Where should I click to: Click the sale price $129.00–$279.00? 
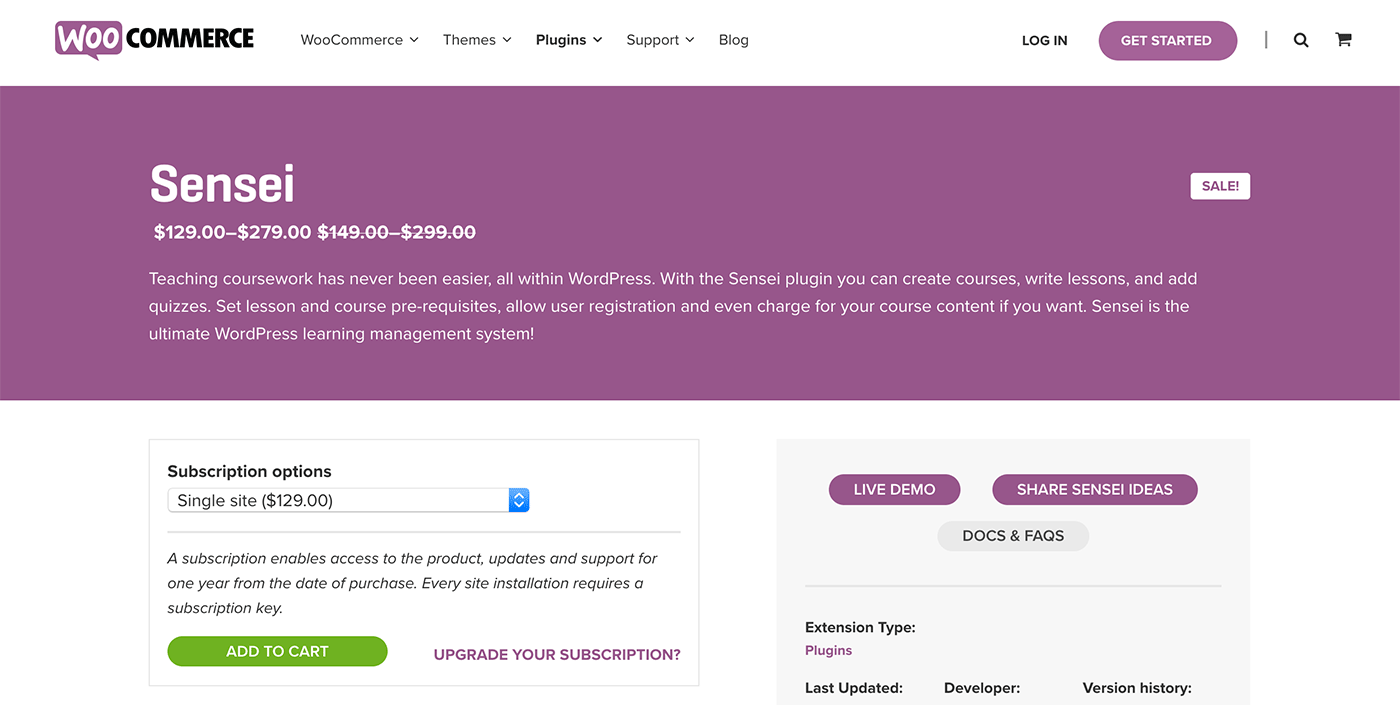tap(233, 232)
